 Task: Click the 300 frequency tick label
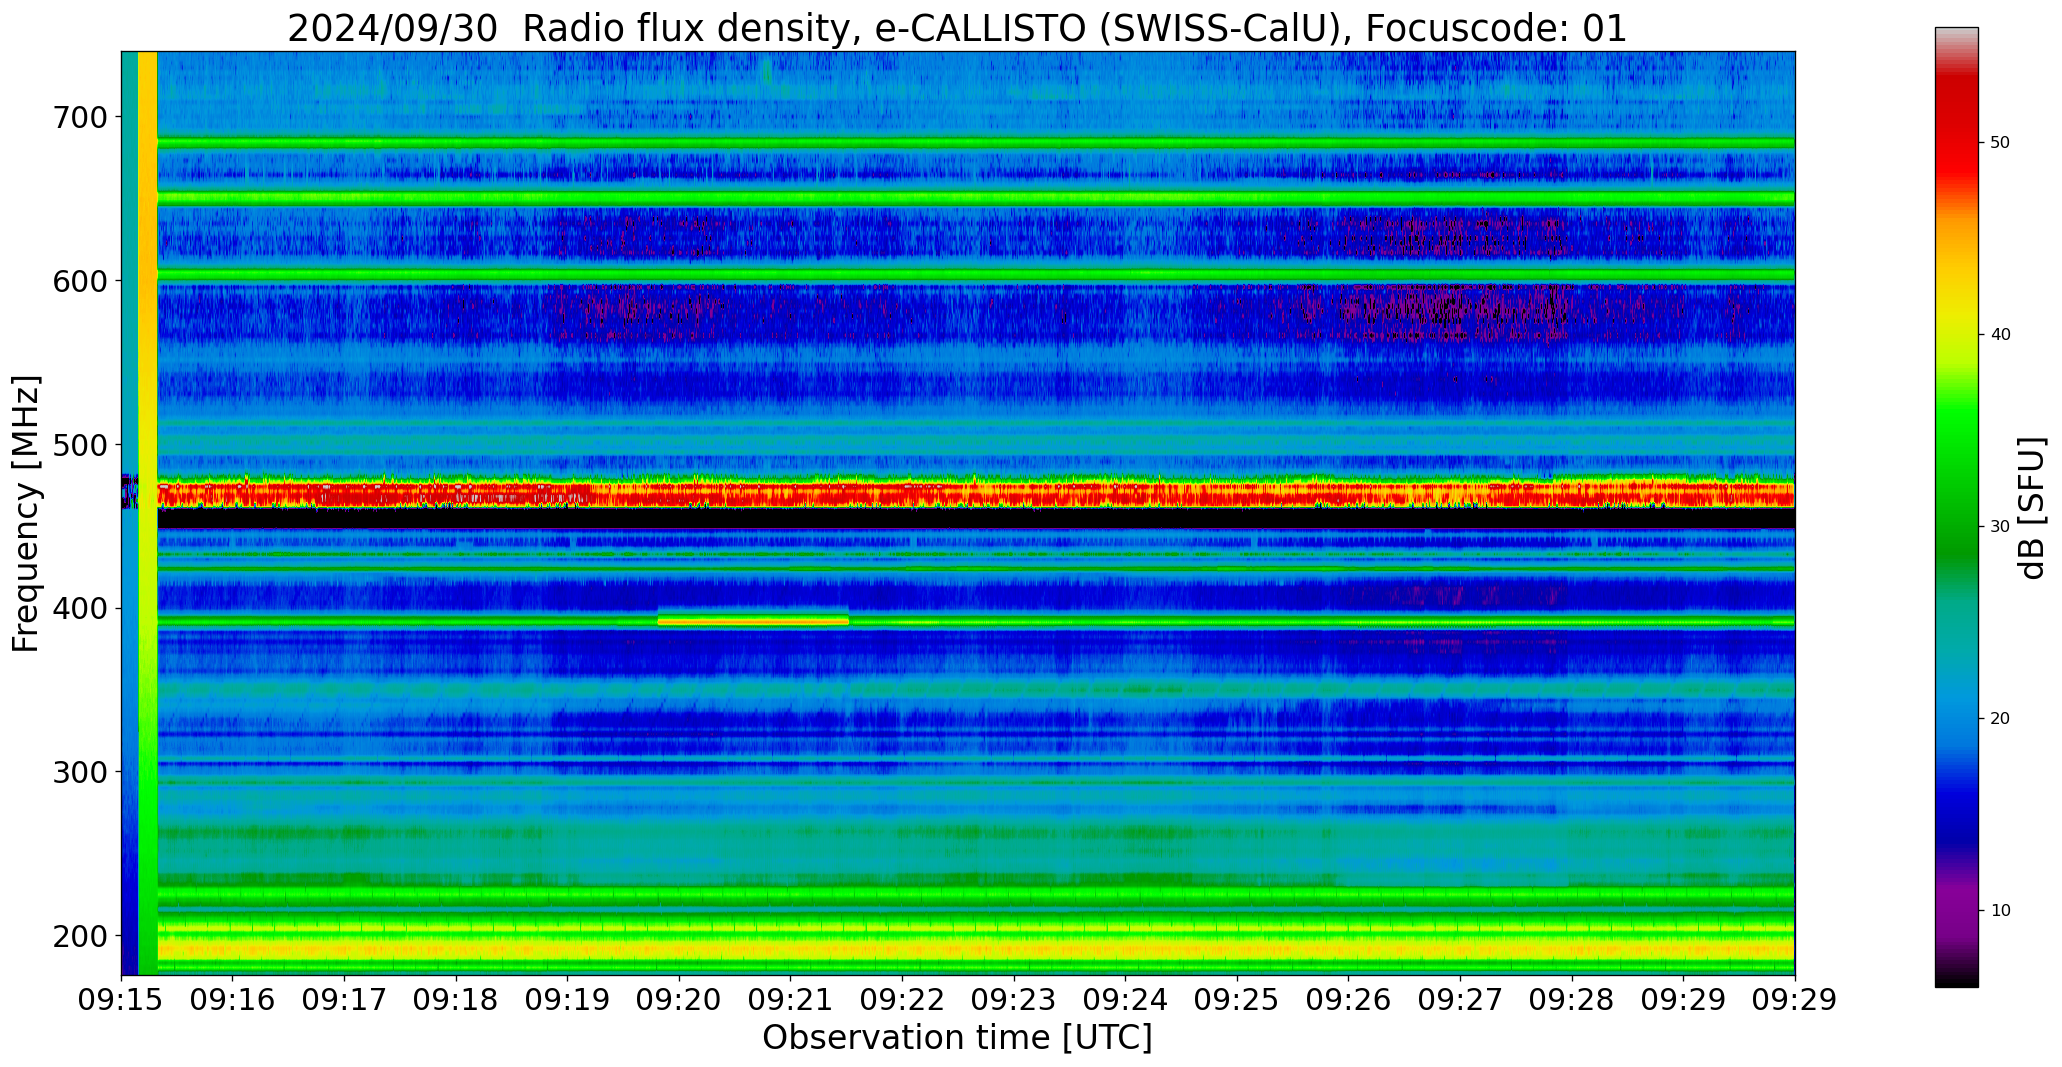pos(79,772)
